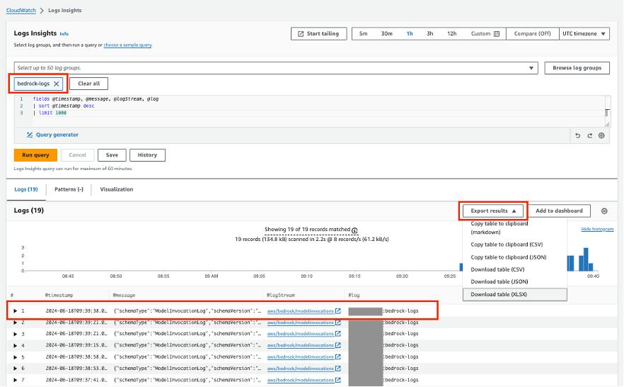Remove the bedrock-logs log group tag
624x387 pixels.
[56, 84]
